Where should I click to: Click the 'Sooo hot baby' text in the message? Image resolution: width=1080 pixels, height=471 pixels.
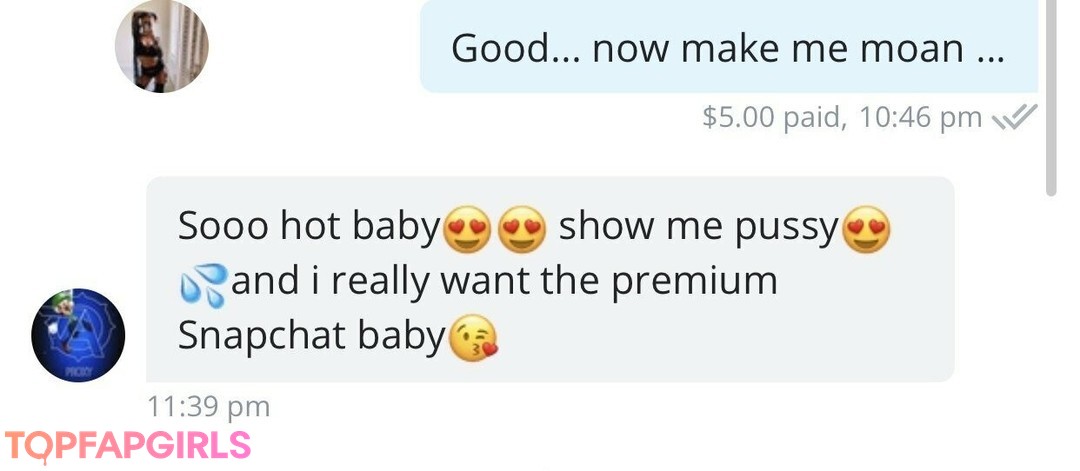[309, 227]
